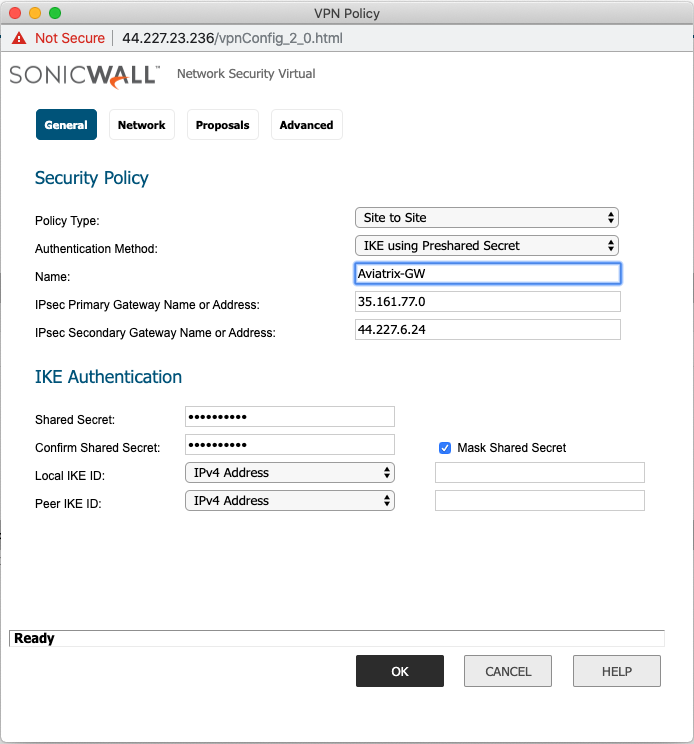The width and height of the screenshot is (694, 744).
Task: Open the Policy Type dropdown
Action: (486, 217)
